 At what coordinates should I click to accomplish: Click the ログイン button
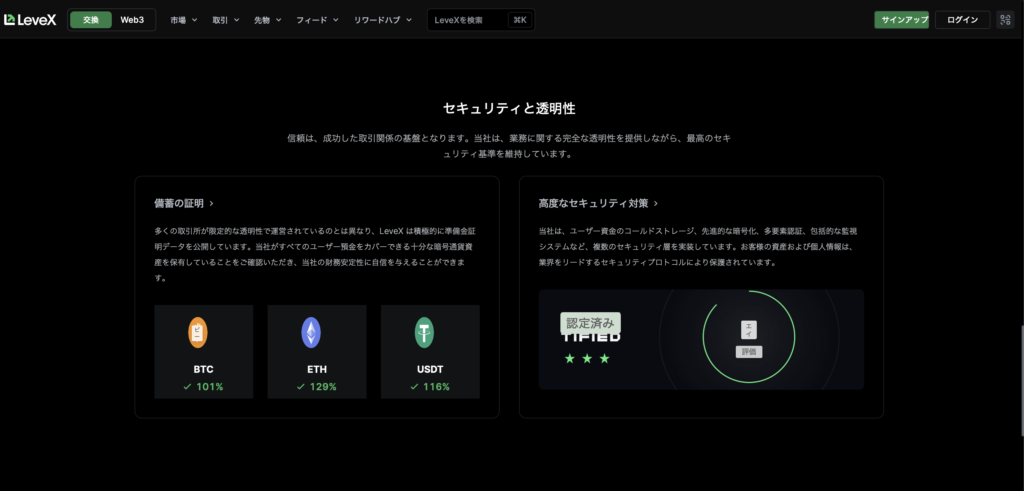[x=963, y=20]
